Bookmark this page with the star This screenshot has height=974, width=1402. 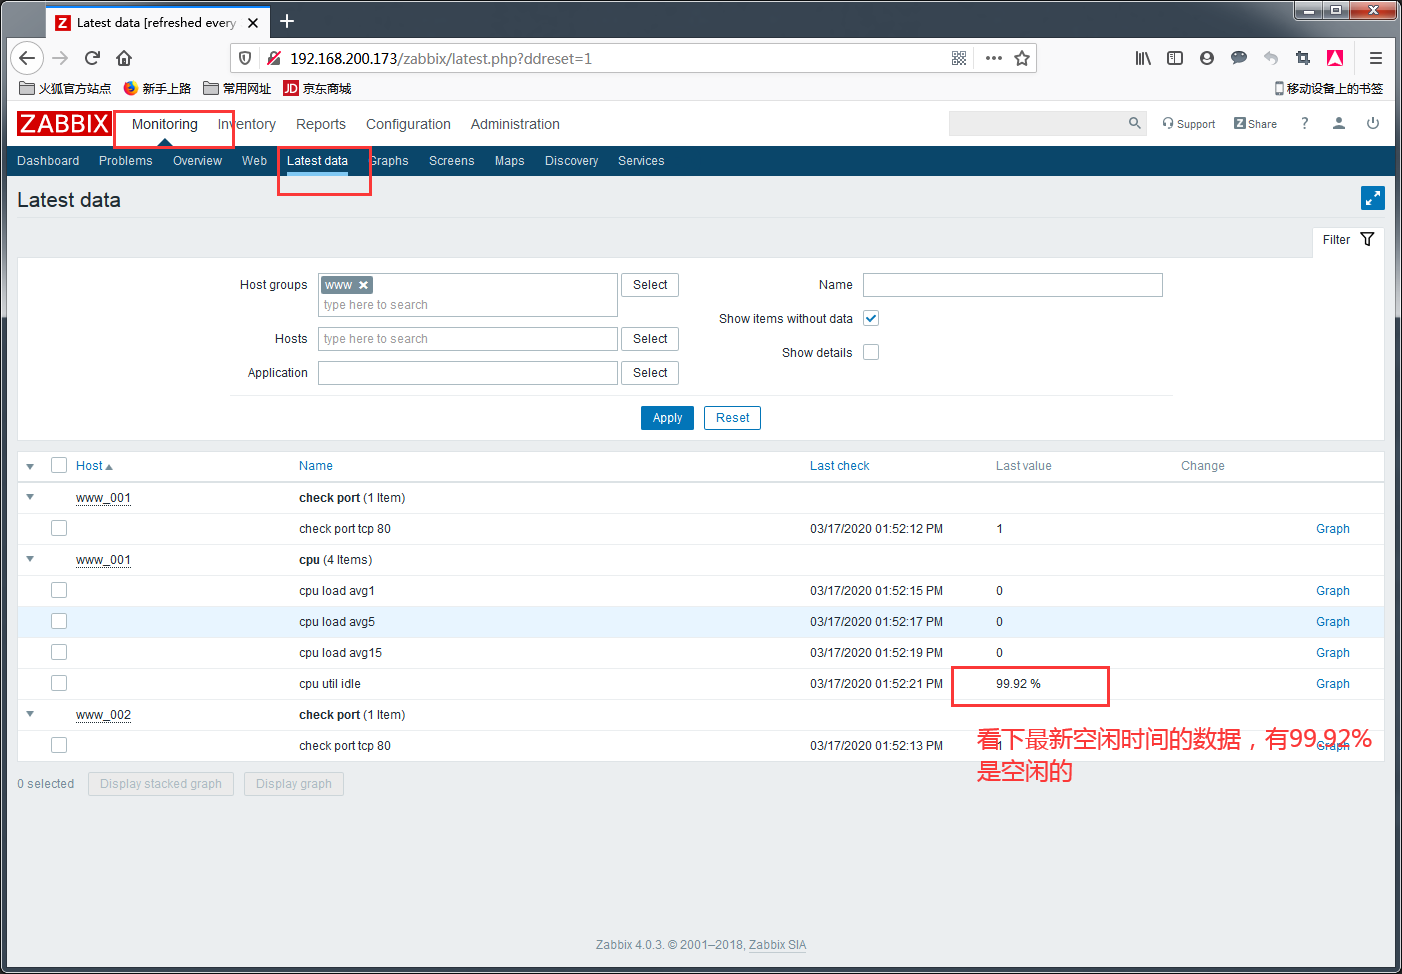click(1022, 58)
